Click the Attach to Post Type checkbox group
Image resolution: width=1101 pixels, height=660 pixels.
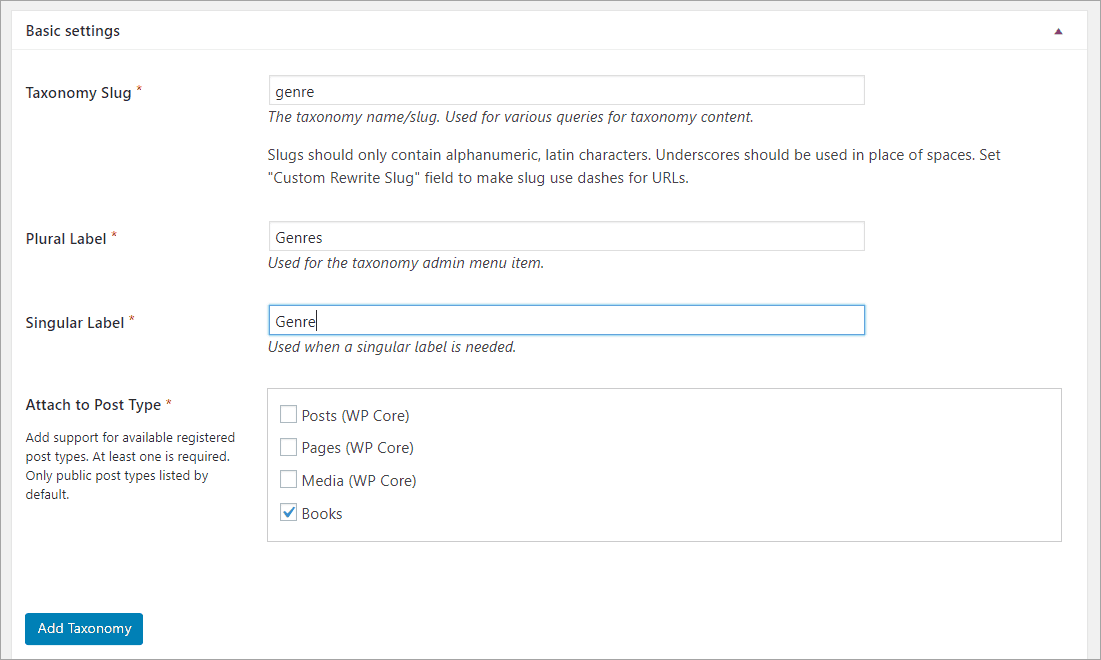coord(664,464)
